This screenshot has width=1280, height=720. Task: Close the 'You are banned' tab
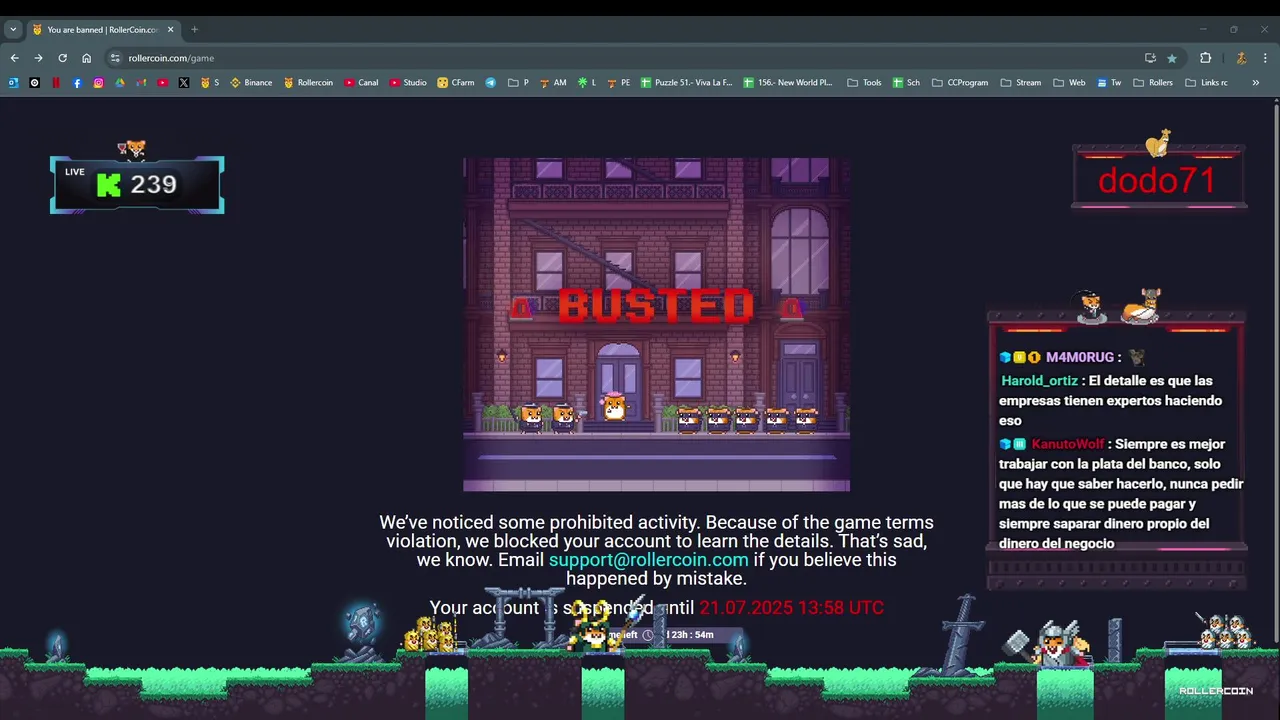point(170,29)
